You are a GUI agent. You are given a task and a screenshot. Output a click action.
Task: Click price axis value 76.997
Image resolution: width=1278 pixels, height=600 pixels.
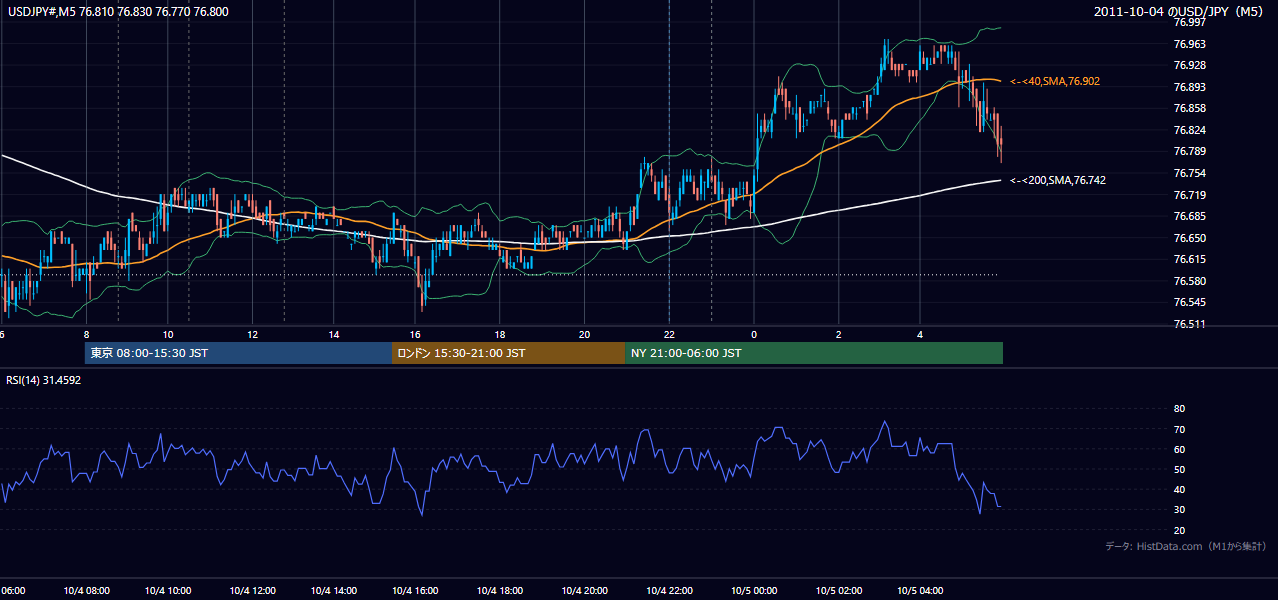(1189, 22)
